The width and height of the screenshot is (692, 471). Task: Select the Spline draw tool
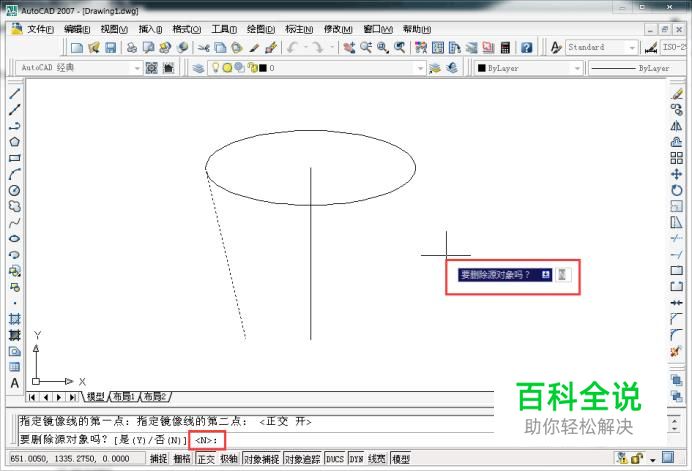pyautogui.click(x=15, y=222)
